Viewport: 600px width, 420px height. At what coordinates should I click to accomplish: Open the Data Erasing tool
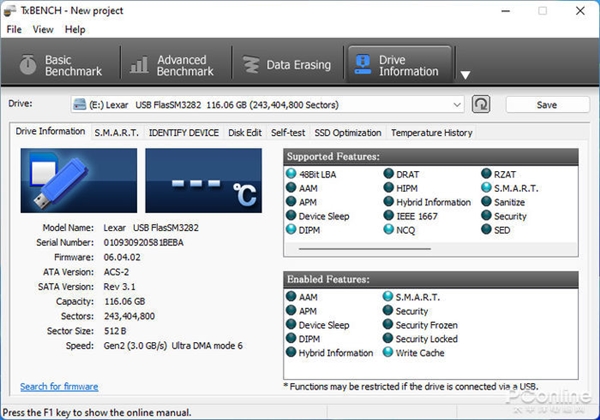click(287, 65)
